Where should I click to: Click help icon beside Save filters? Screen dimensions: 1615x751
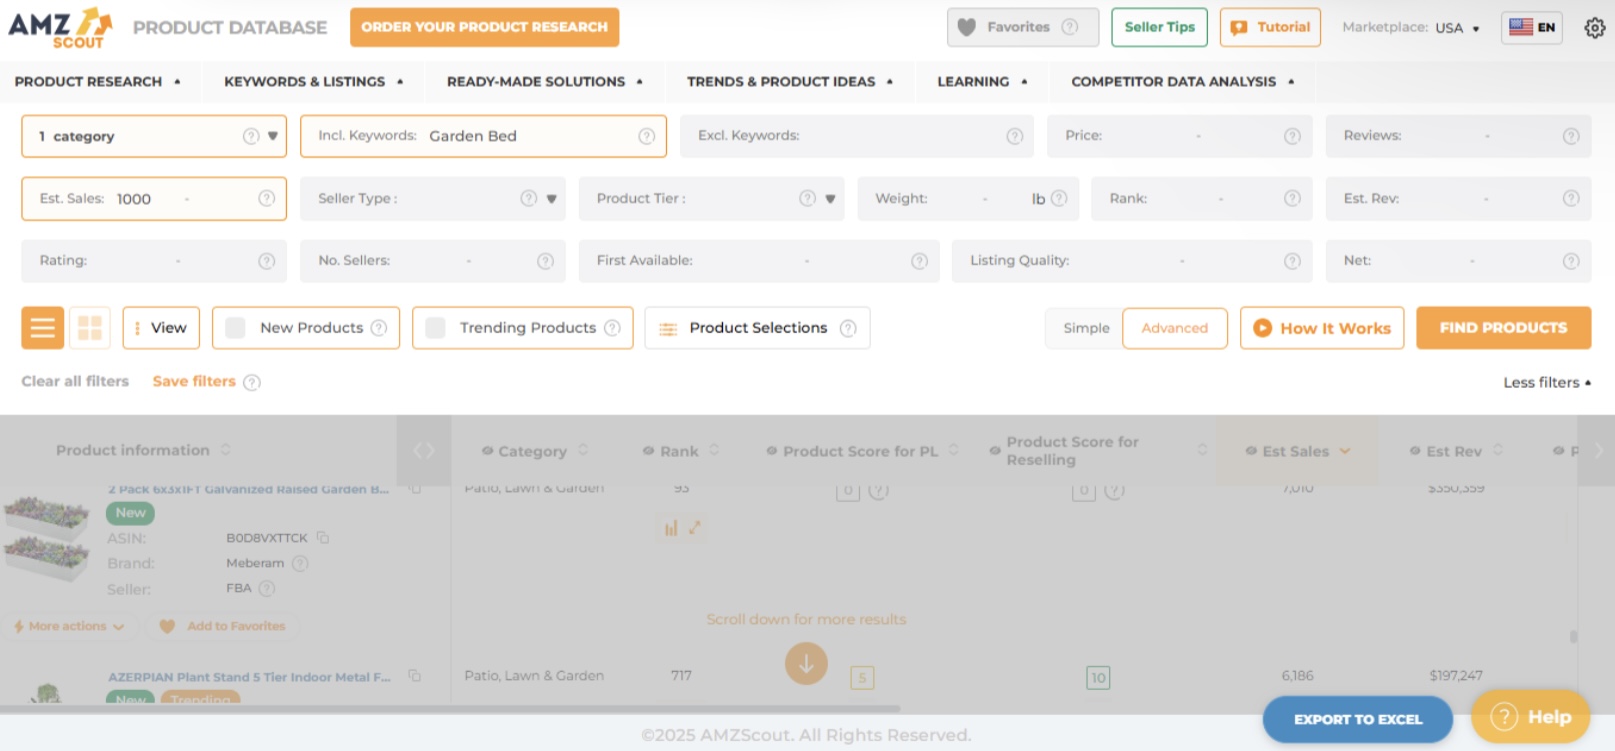pos(252,382)
